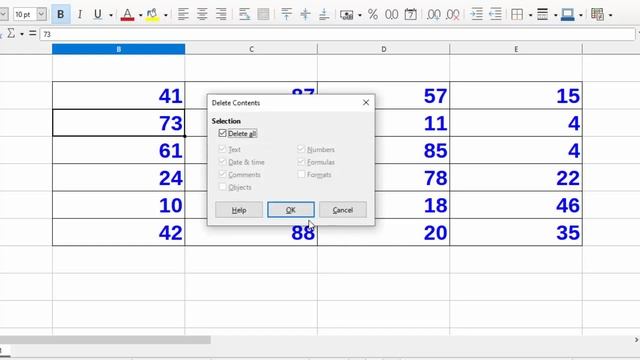Screen dimensions: 640x360
Task: Toggle the Comments checkbox
Action: coord(222,174)
